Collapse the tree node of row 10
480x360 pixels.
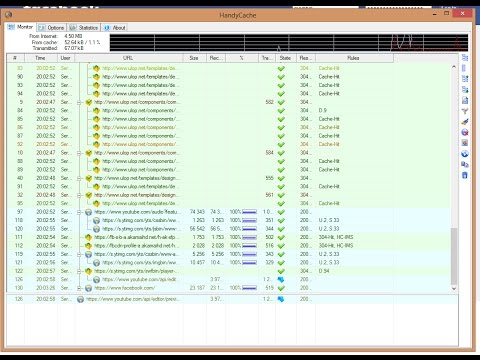(79, 153)
